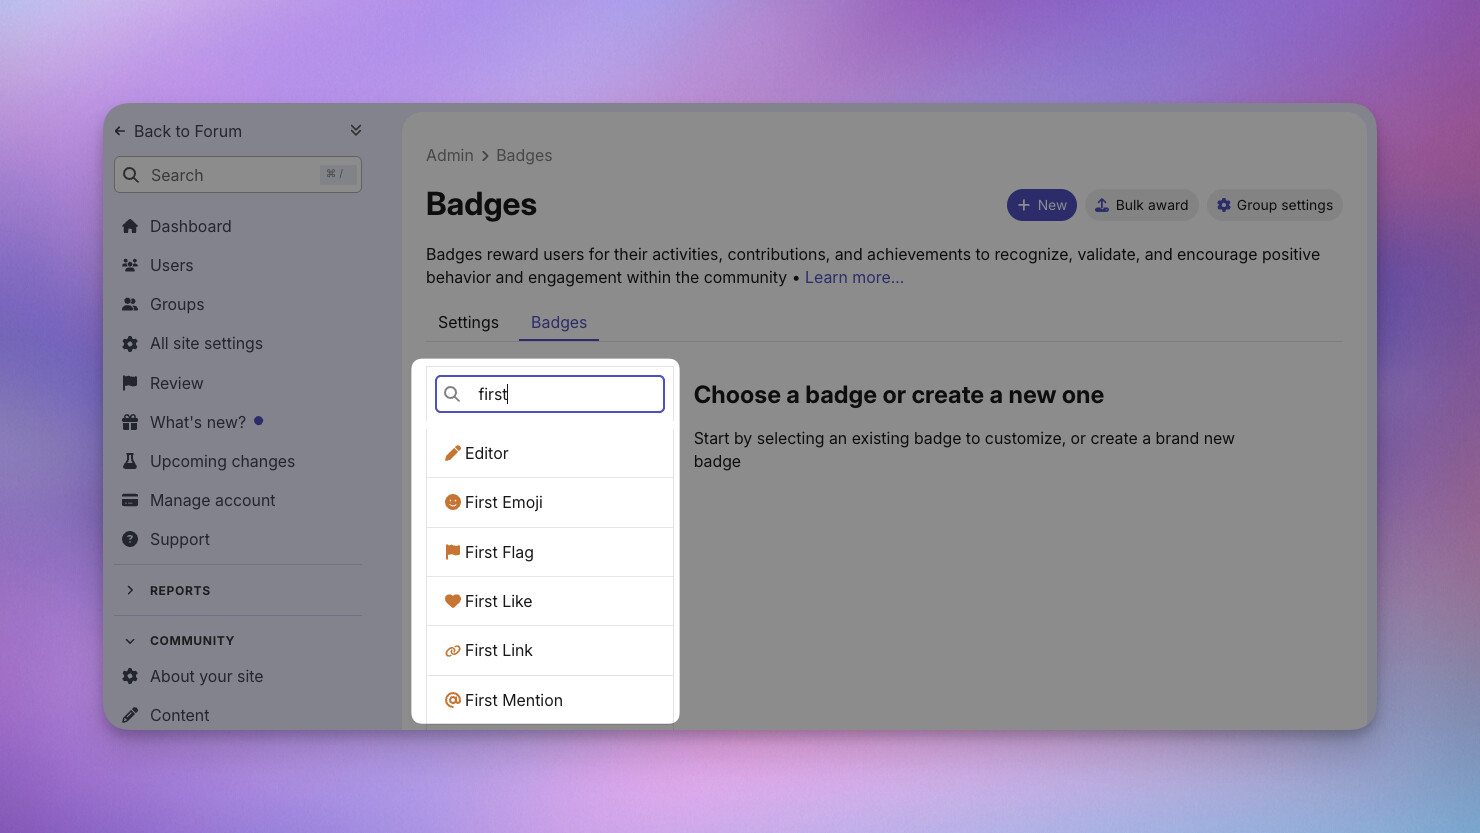Select the First Emoji badge
The width and height of the screenshot is (1480, 833).
[x=550, y=502]
